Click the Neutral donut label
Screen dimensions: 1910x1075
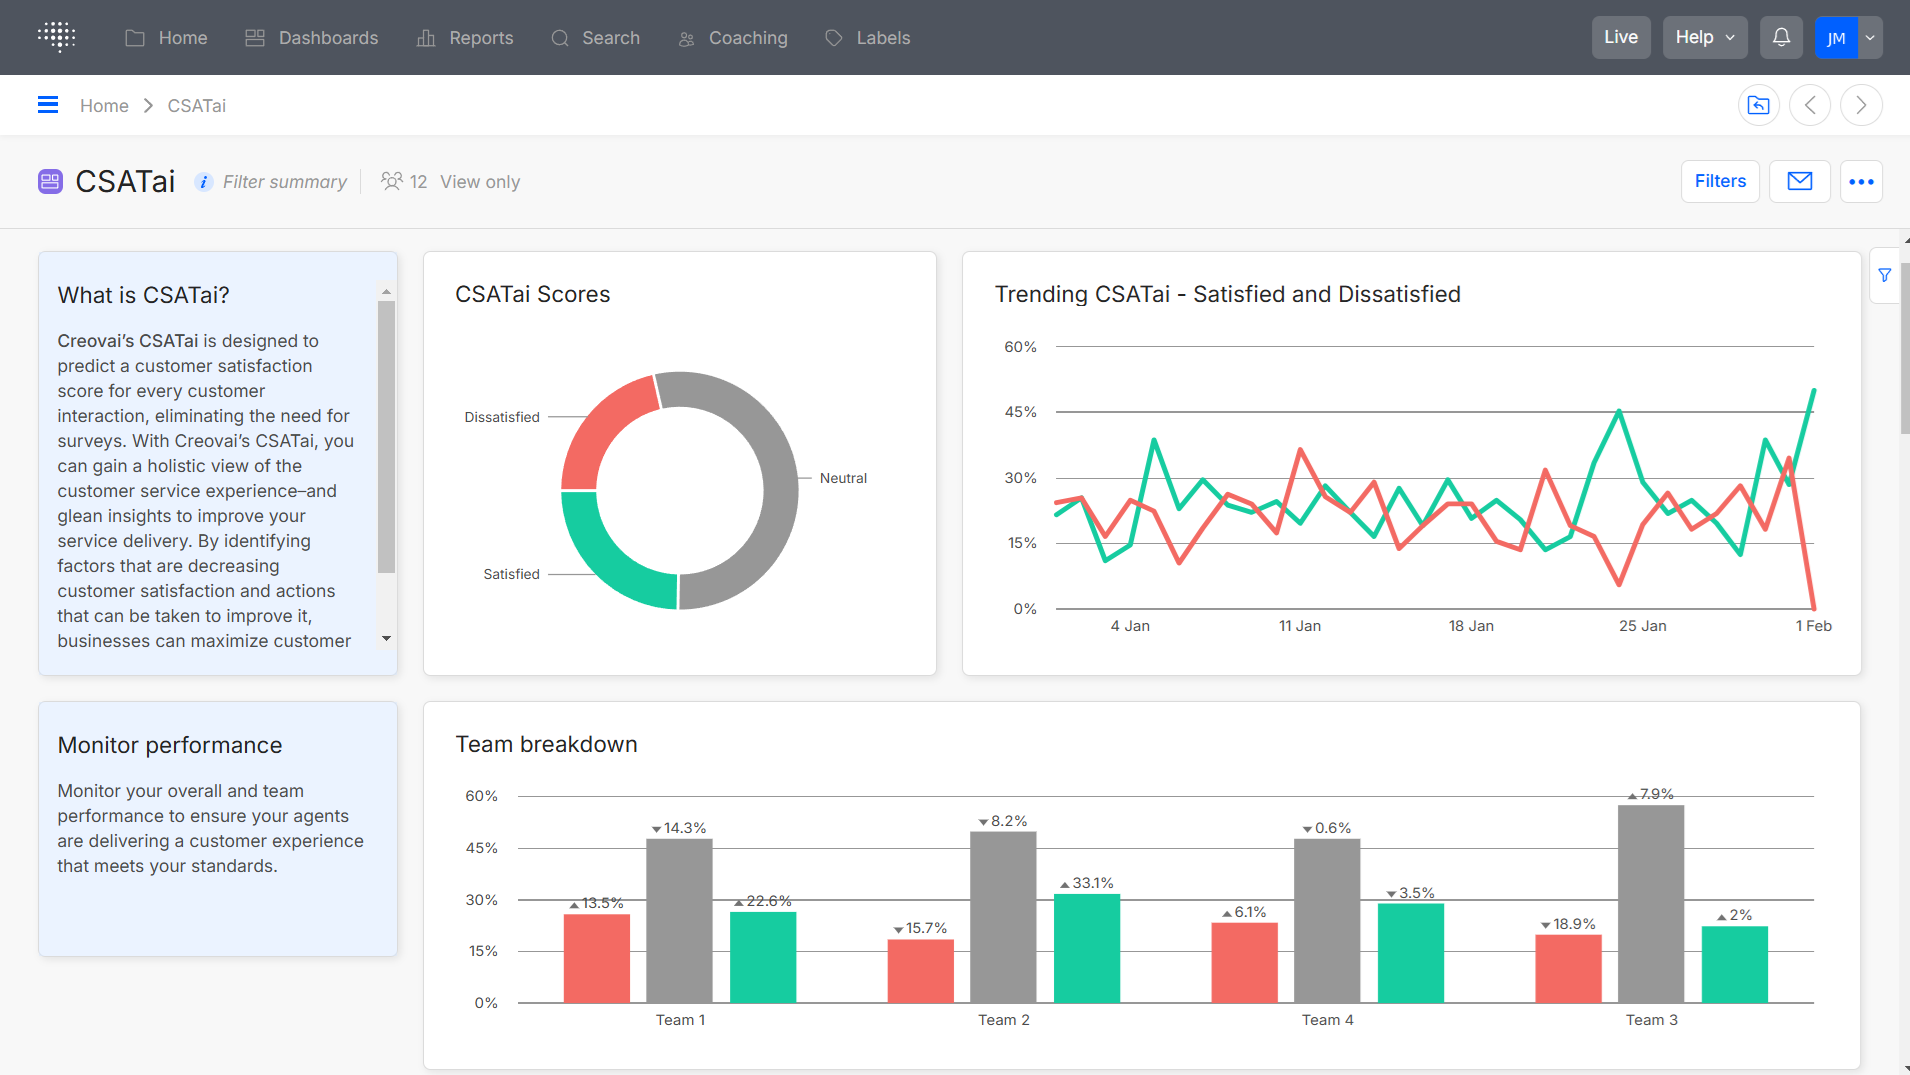point(843,478)
